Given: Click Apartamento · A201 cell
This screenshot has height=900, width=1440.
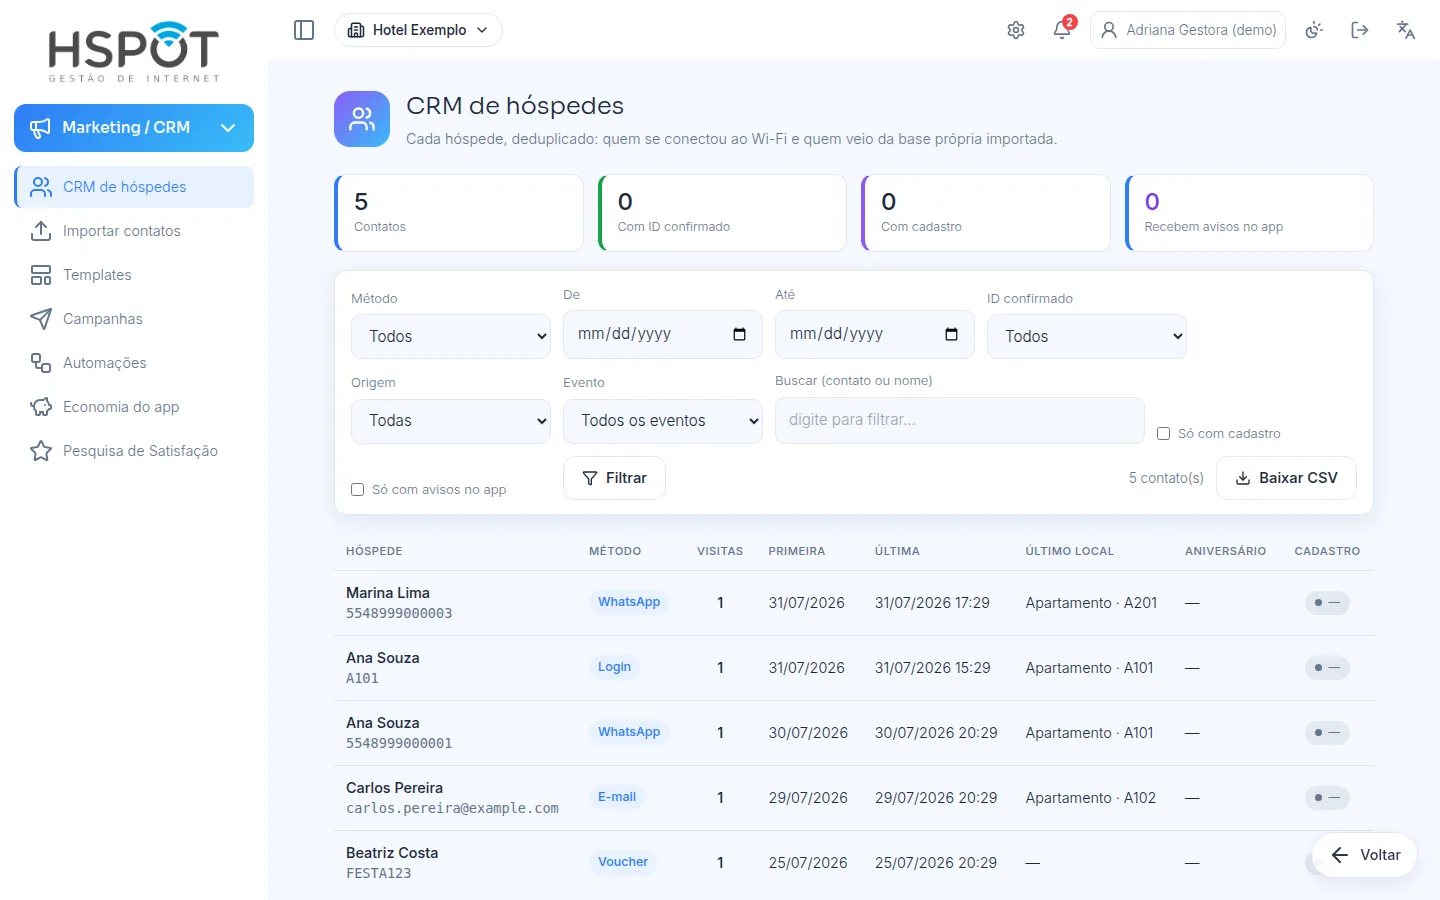Looking at the screenshot, I should click(1091, 603).
